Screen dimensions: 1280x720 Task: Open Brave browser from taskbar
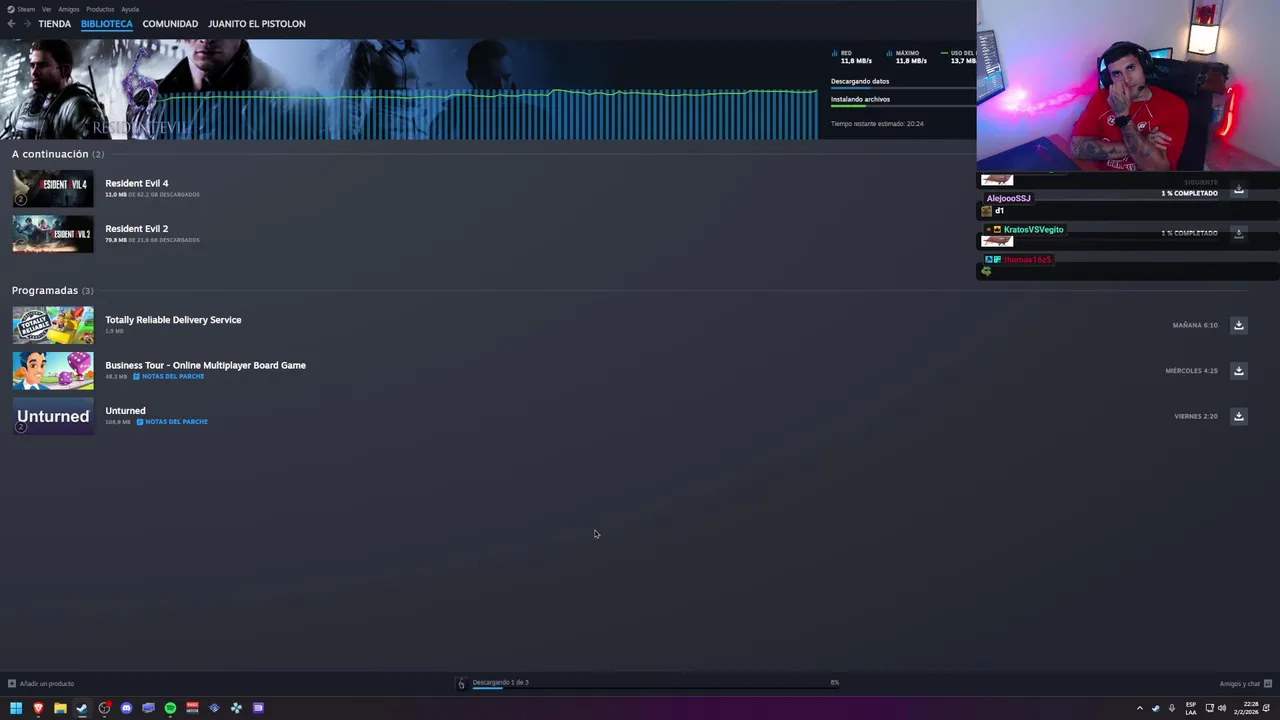tap(38, 708)
